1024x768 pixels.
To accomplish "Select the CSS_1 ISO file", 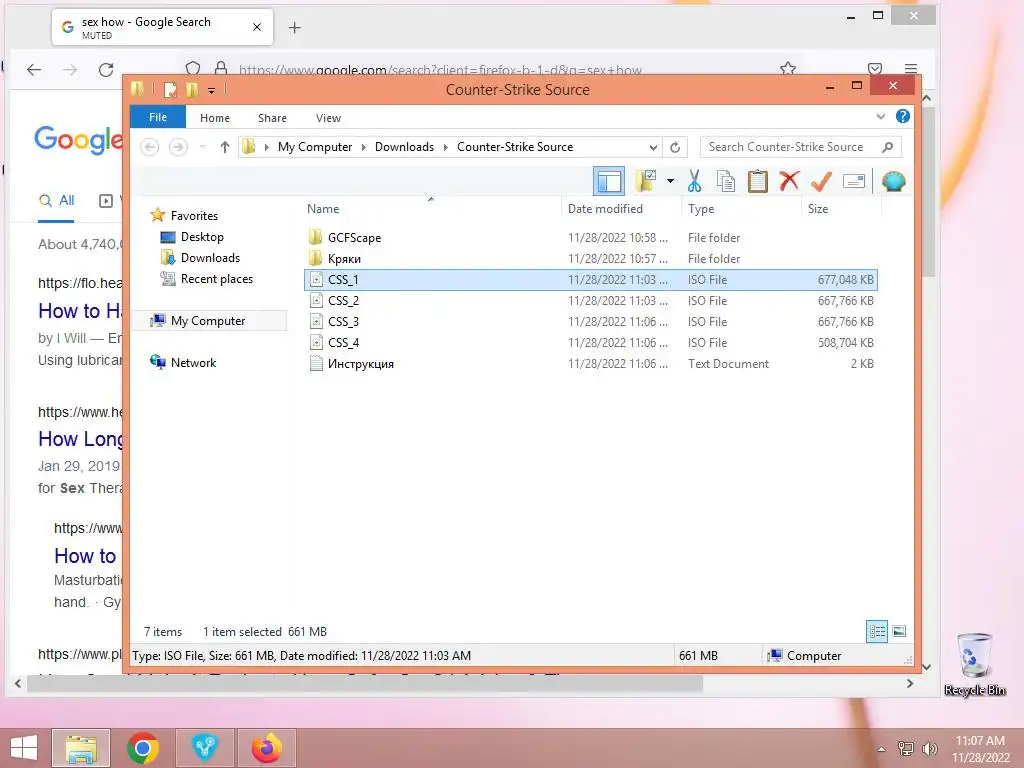I will (590, 280).
